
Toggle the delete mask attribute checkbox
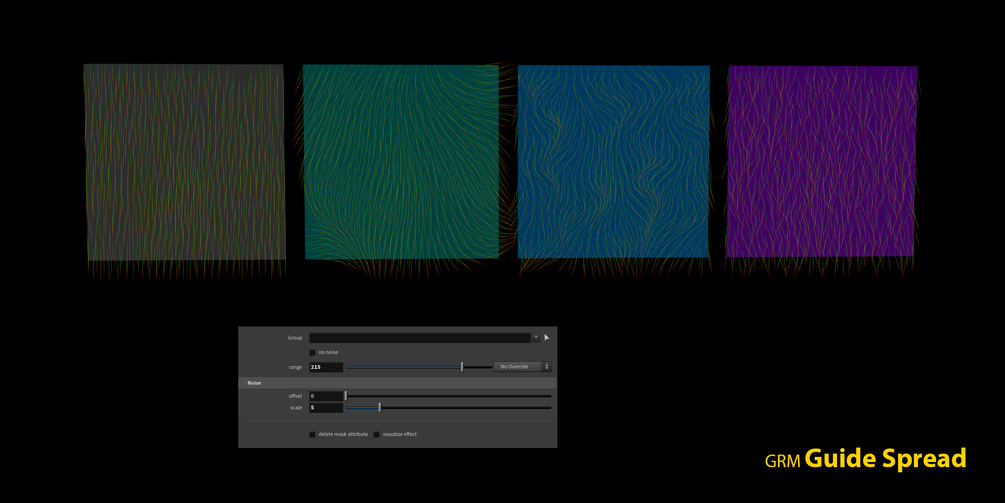312,434
